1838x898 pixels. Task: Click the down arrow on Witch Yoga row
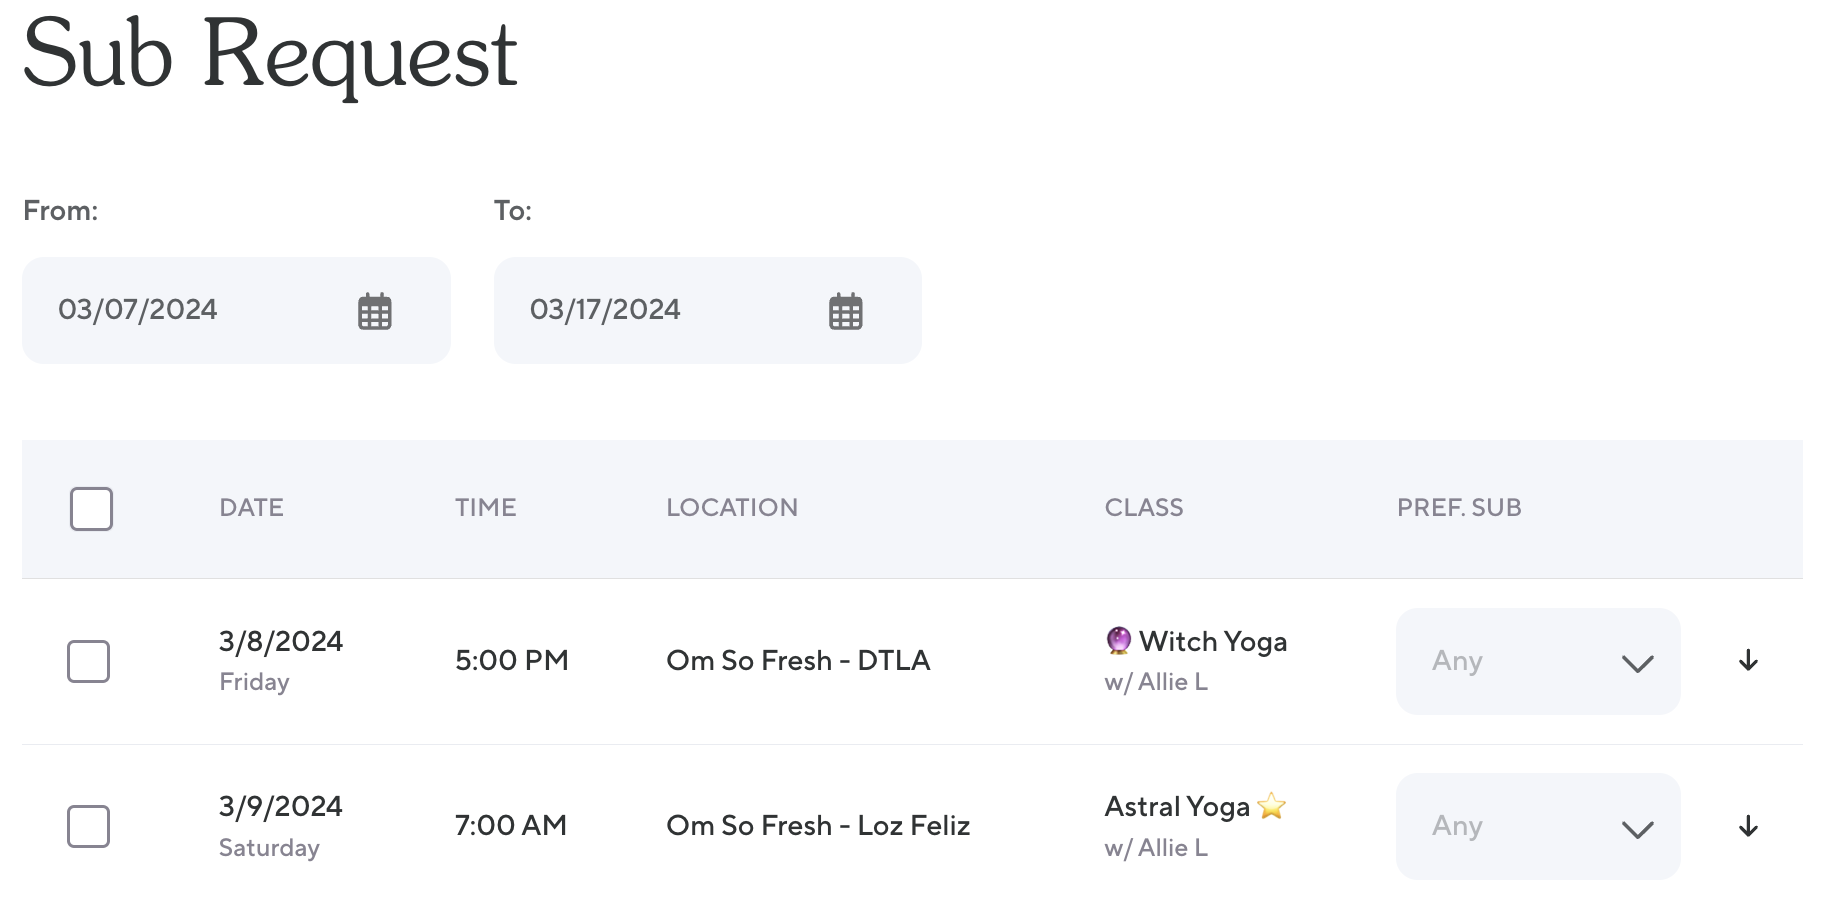1748,661
